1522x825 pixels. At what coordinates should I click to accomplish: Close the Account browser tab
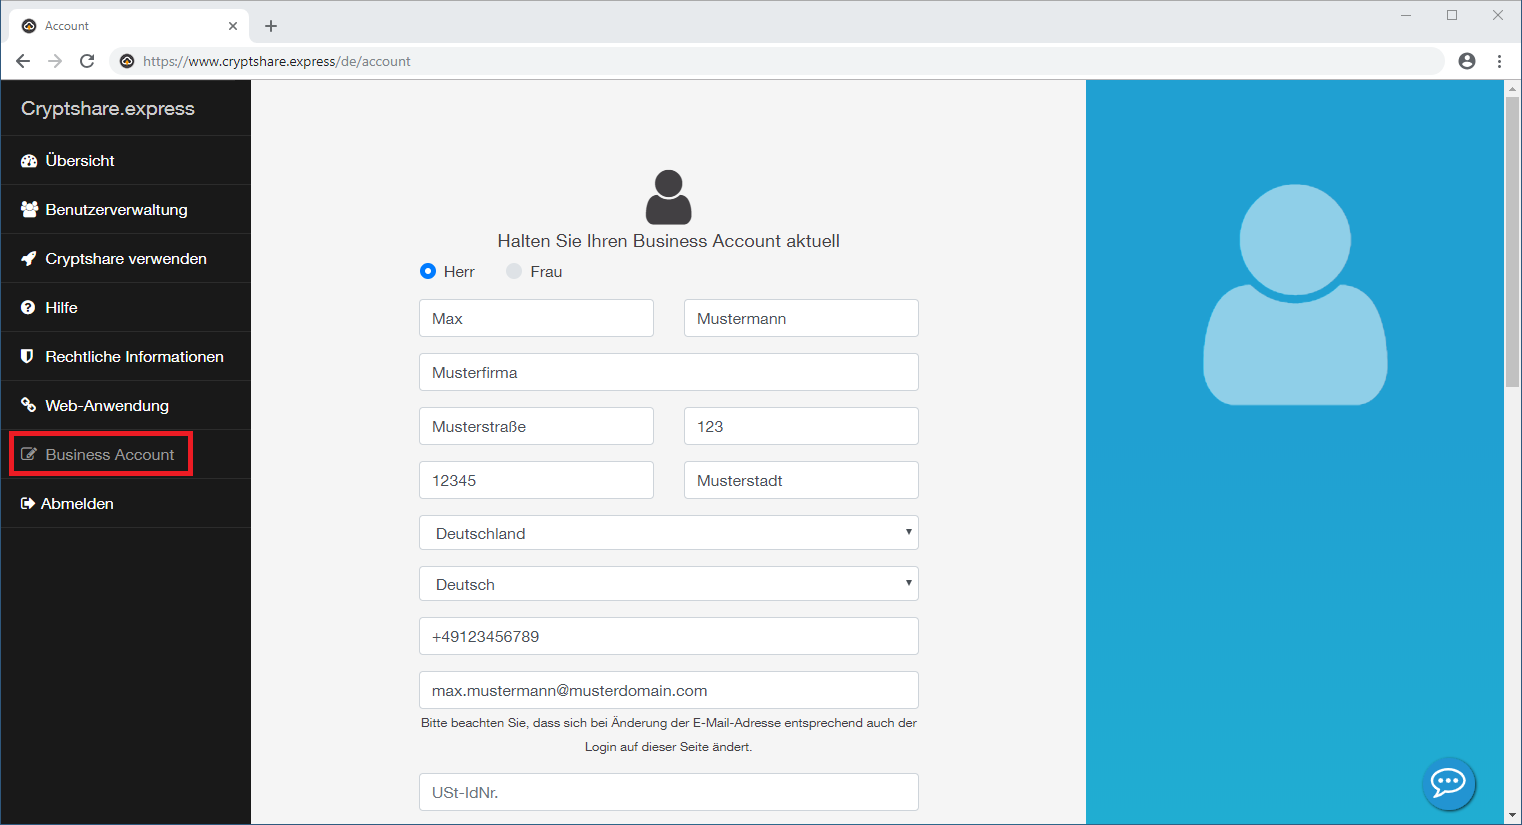click(x=233, y=26)
